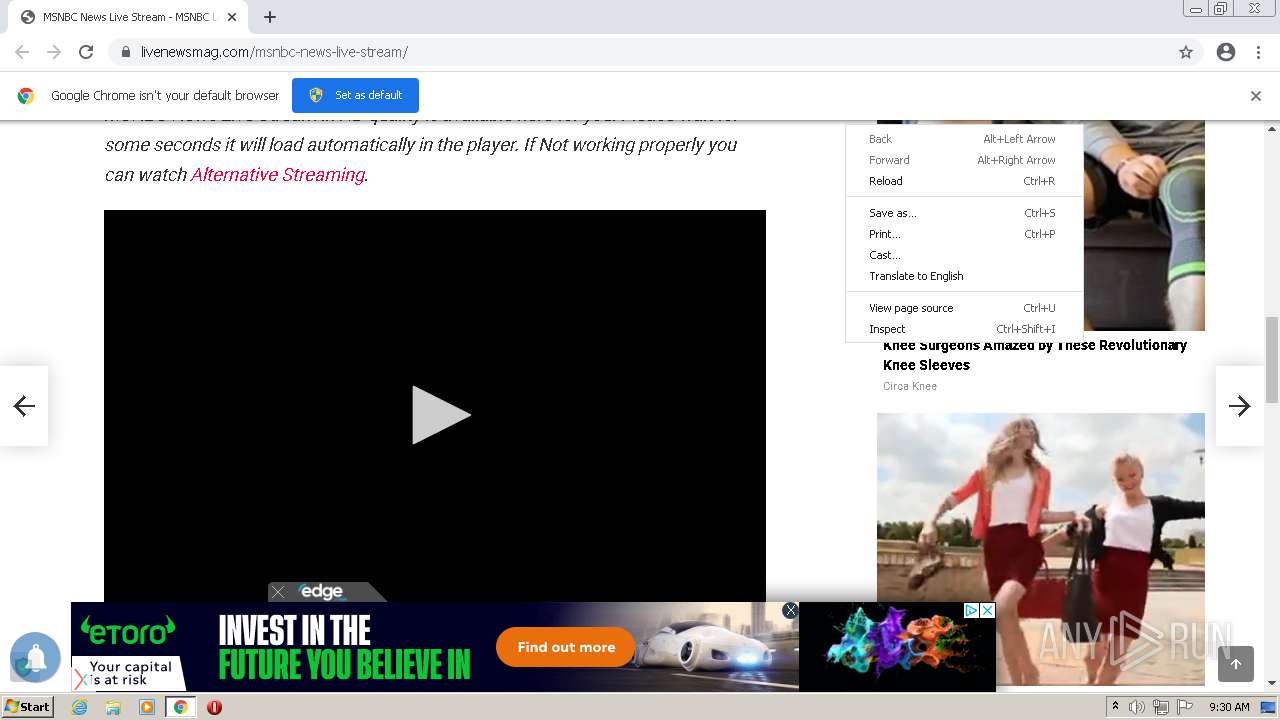
Task: Show hidden tray icons arrow
Action: coord(1115,707)
